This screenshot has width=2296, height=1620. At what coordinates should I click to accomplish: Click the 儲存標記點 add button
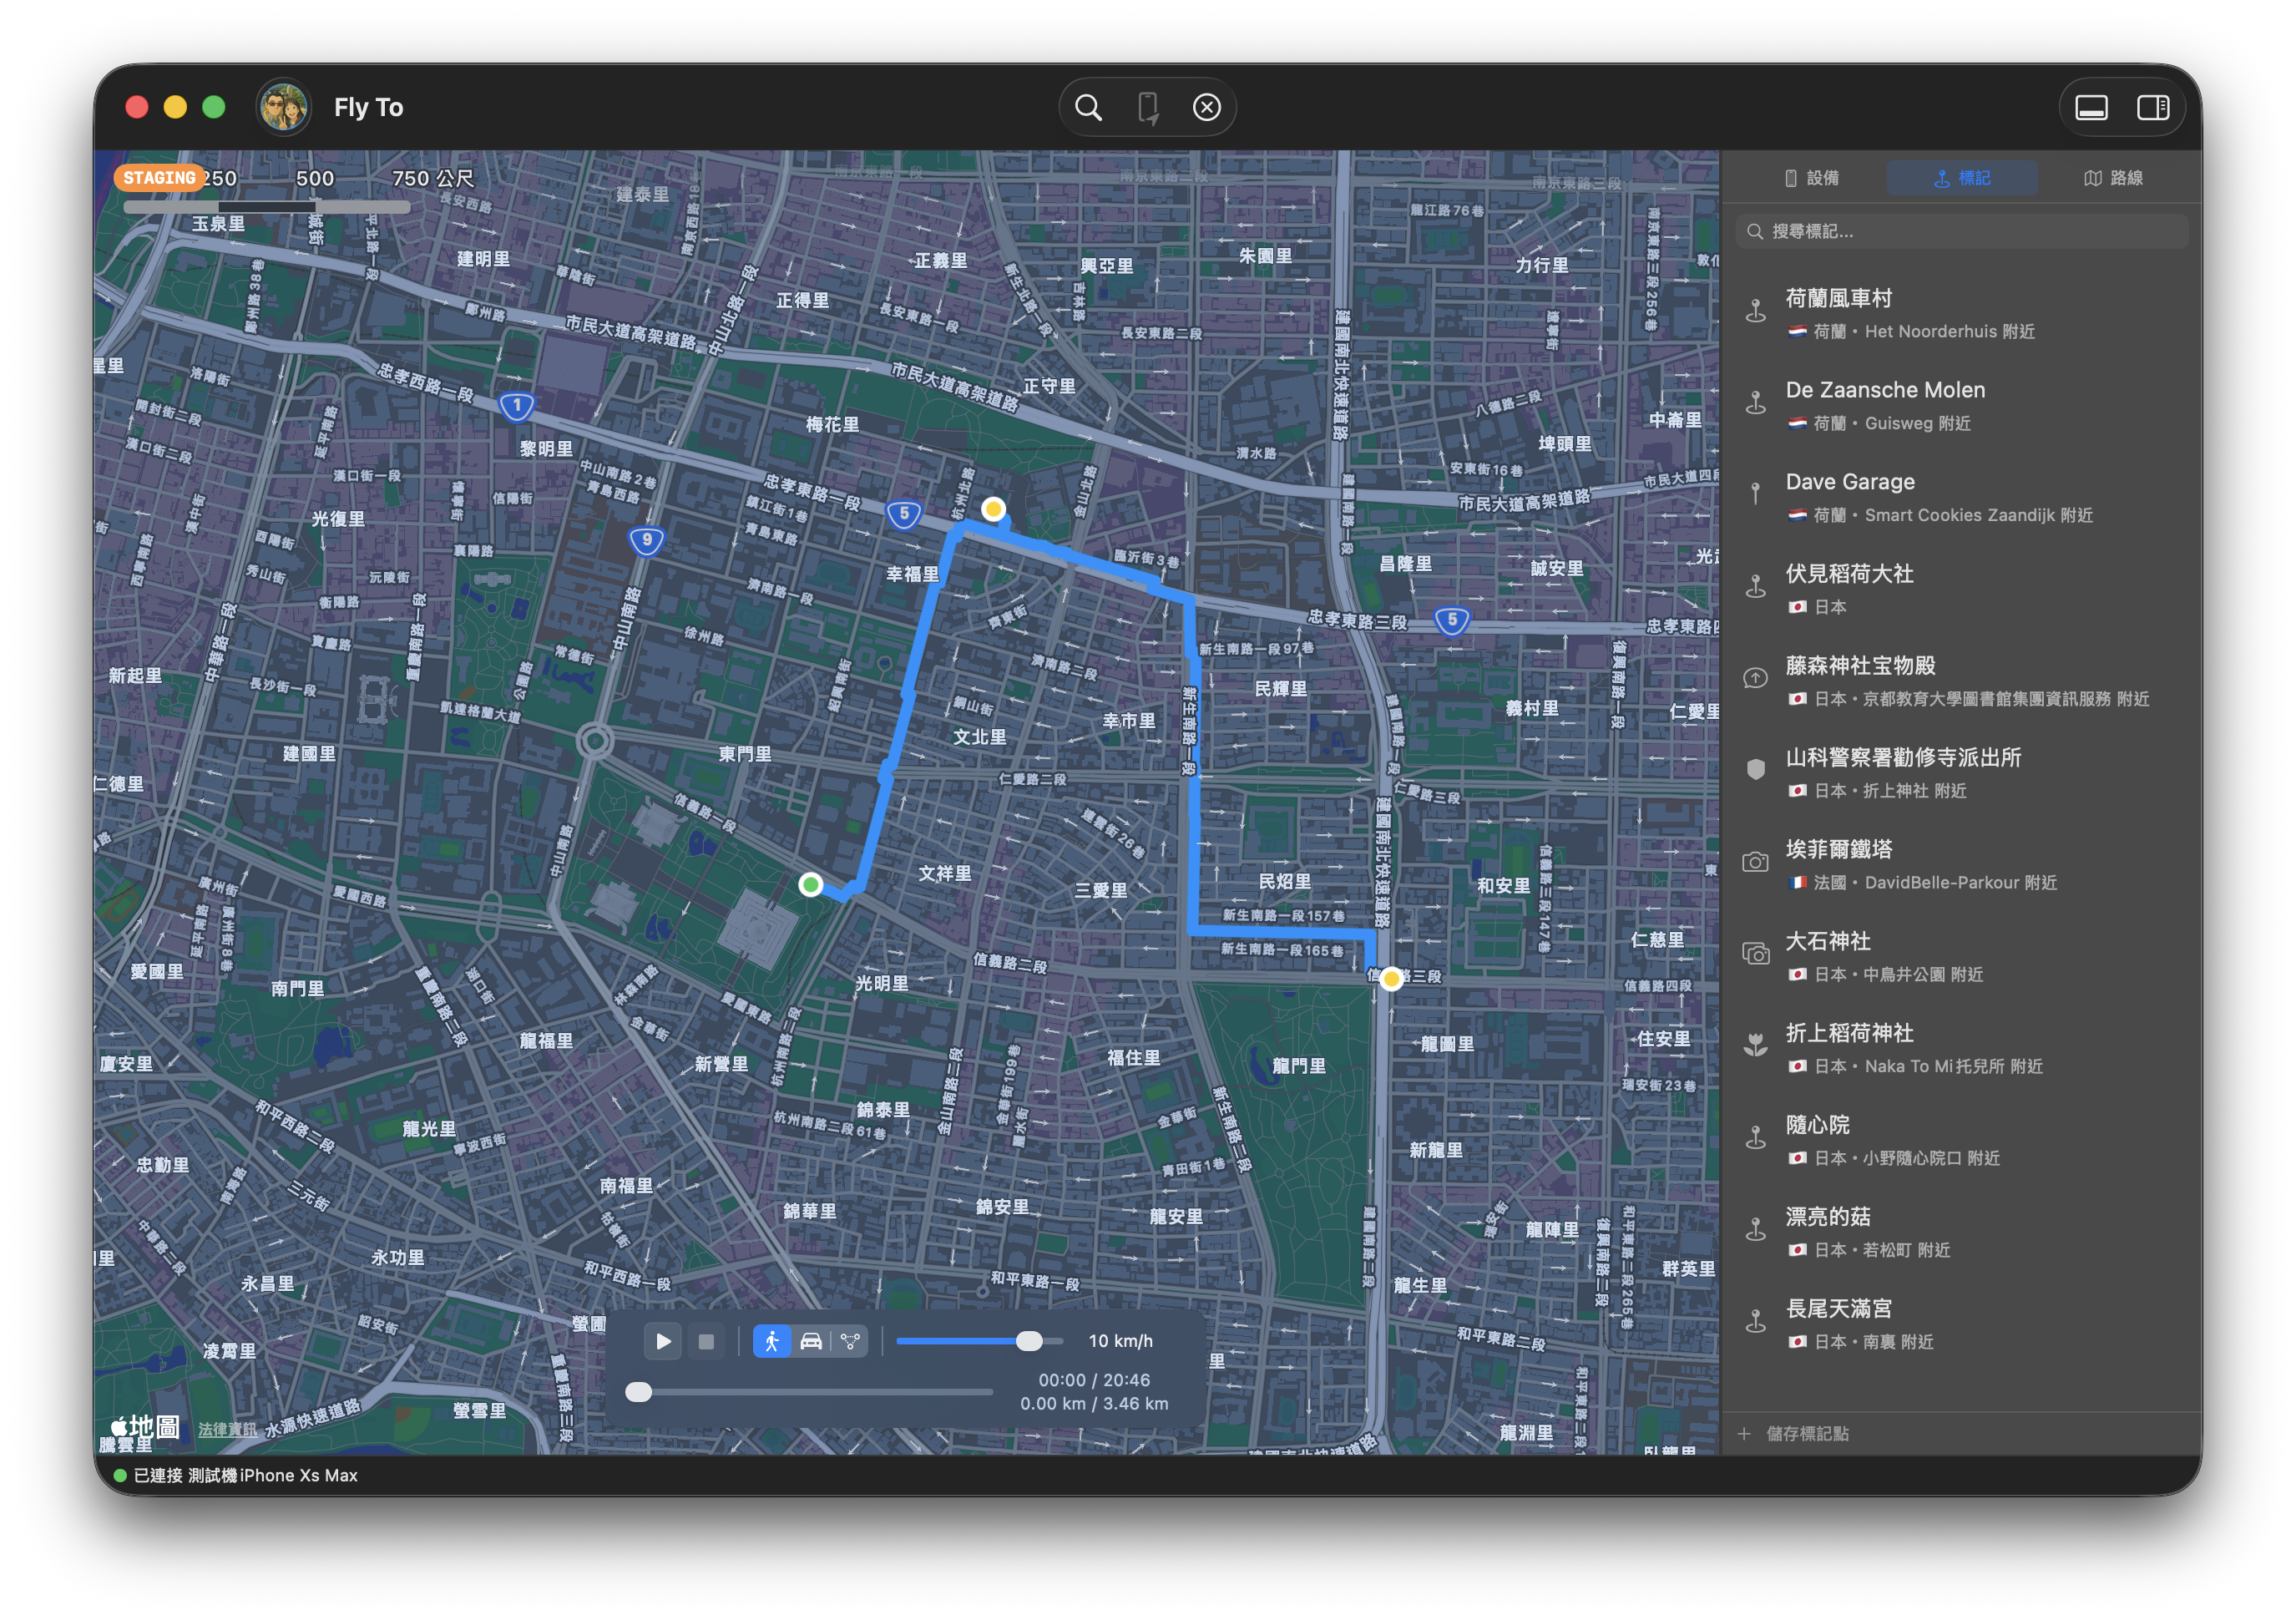pyautogui.click(x=1794, y=1434)
